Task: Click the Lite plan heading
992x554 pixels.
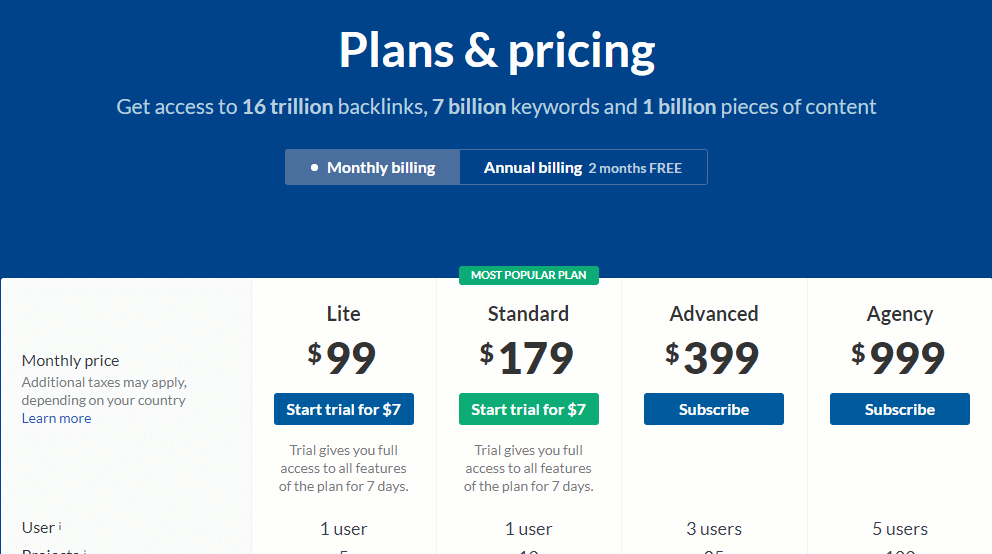Action: (x=344, y=314)
